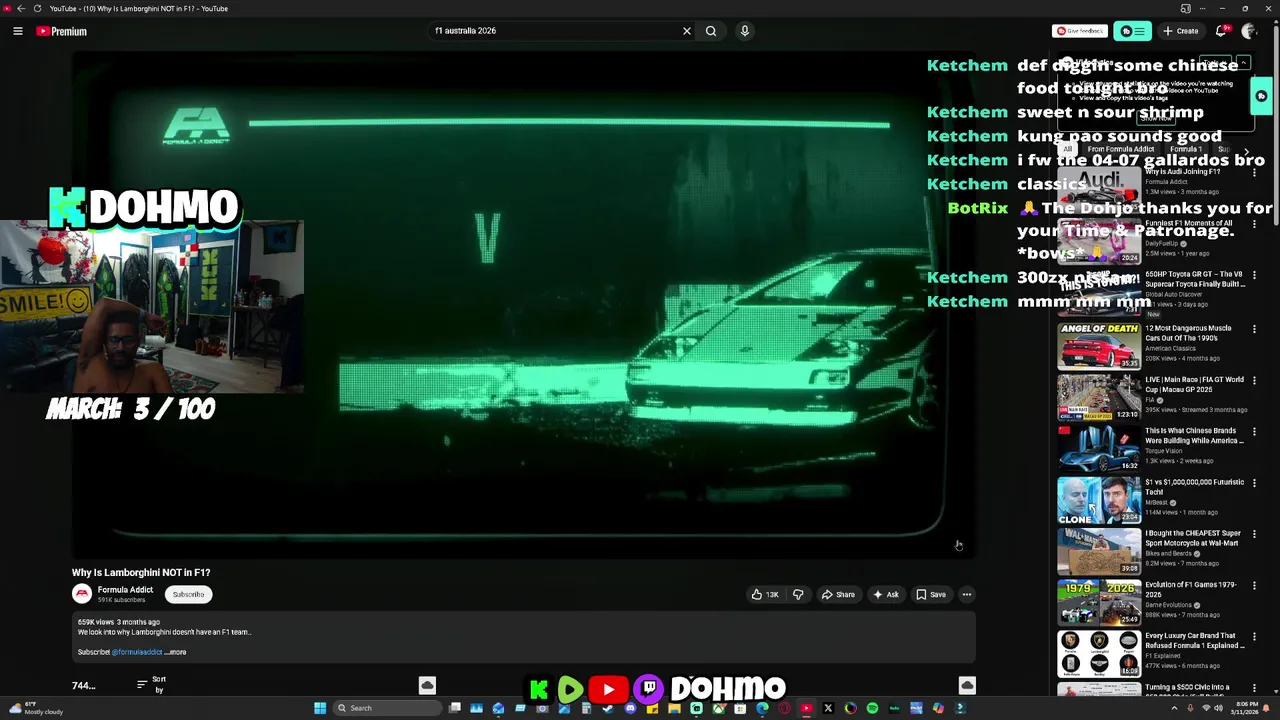Image resolution: width=1280 pixels, height=720 pixels.
Task: Collapse the extension panel chevron
Action: pyautogui.click(x=1243, y=64)
